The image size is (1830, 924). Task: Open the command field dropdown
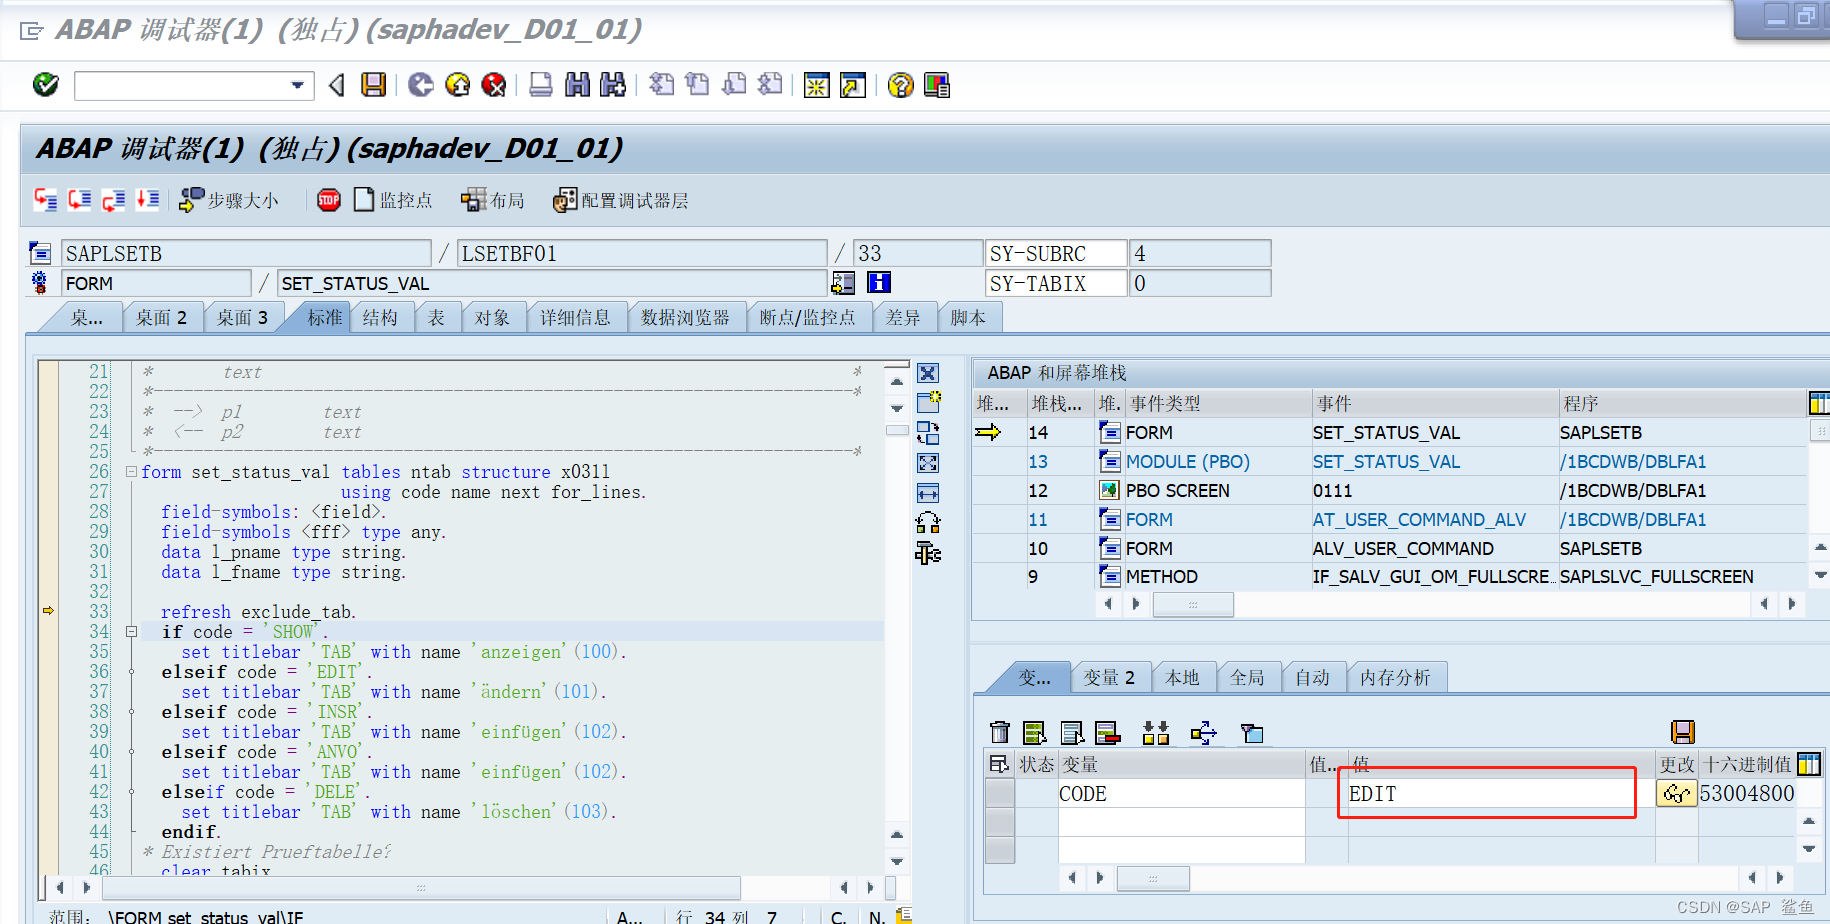click(296, 85)
